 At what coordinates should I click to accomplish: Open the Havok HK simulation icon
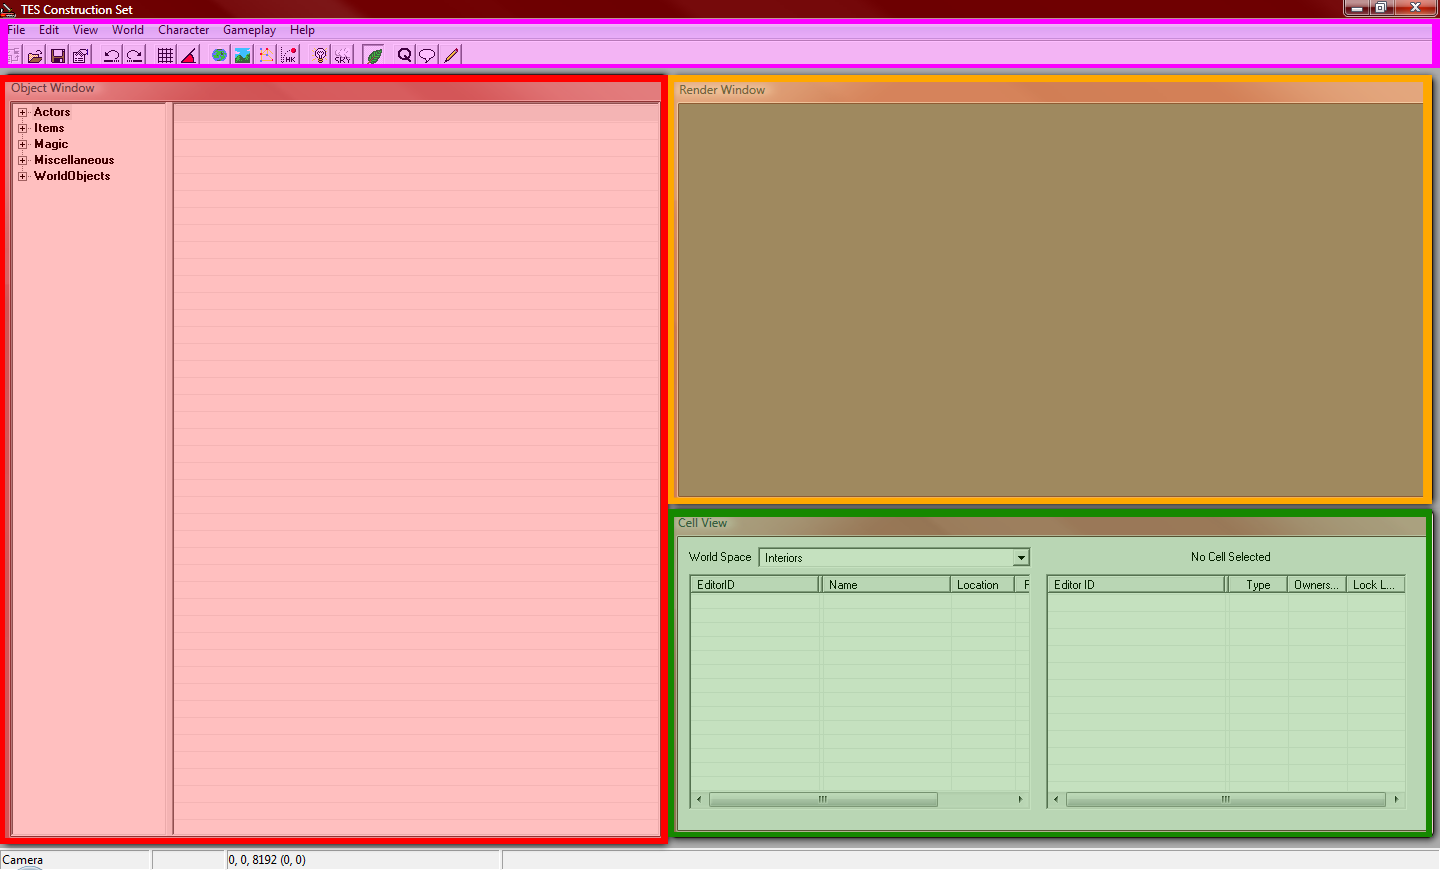[289, 56]
